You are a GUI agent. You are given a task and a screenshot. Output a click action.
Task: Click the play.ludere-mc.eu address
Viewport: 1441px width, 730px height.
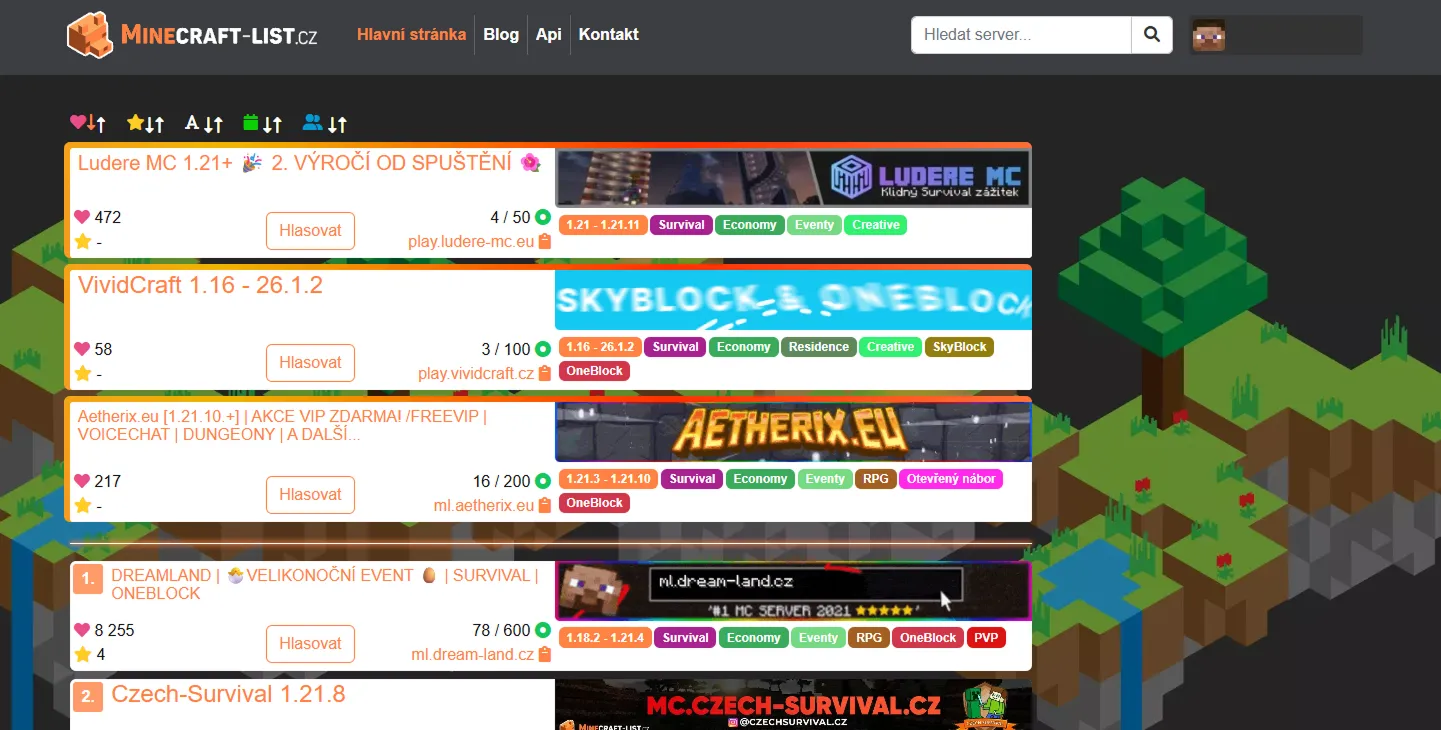point(471,241)
